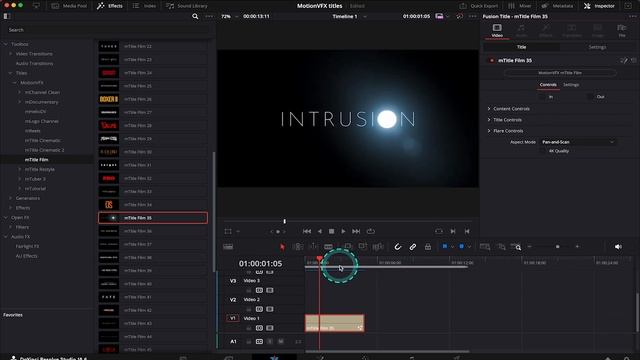640x360 pixels.
Task: Adjust the timeline zoom slider handle
Action: tap(558, 247)
